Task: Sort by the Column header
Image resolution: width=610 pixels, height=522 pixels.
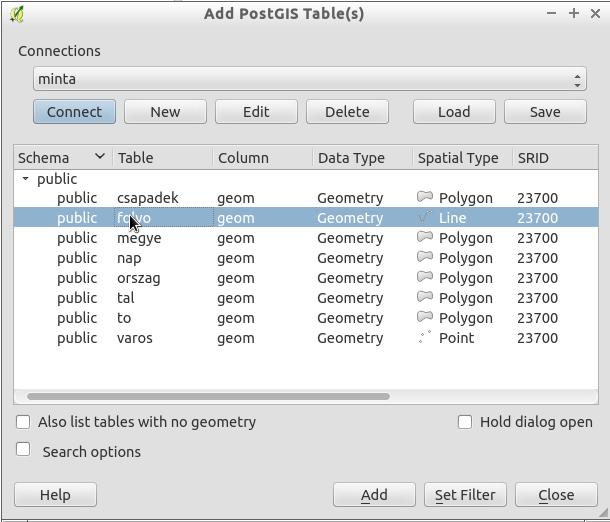Action: [263, 158]
